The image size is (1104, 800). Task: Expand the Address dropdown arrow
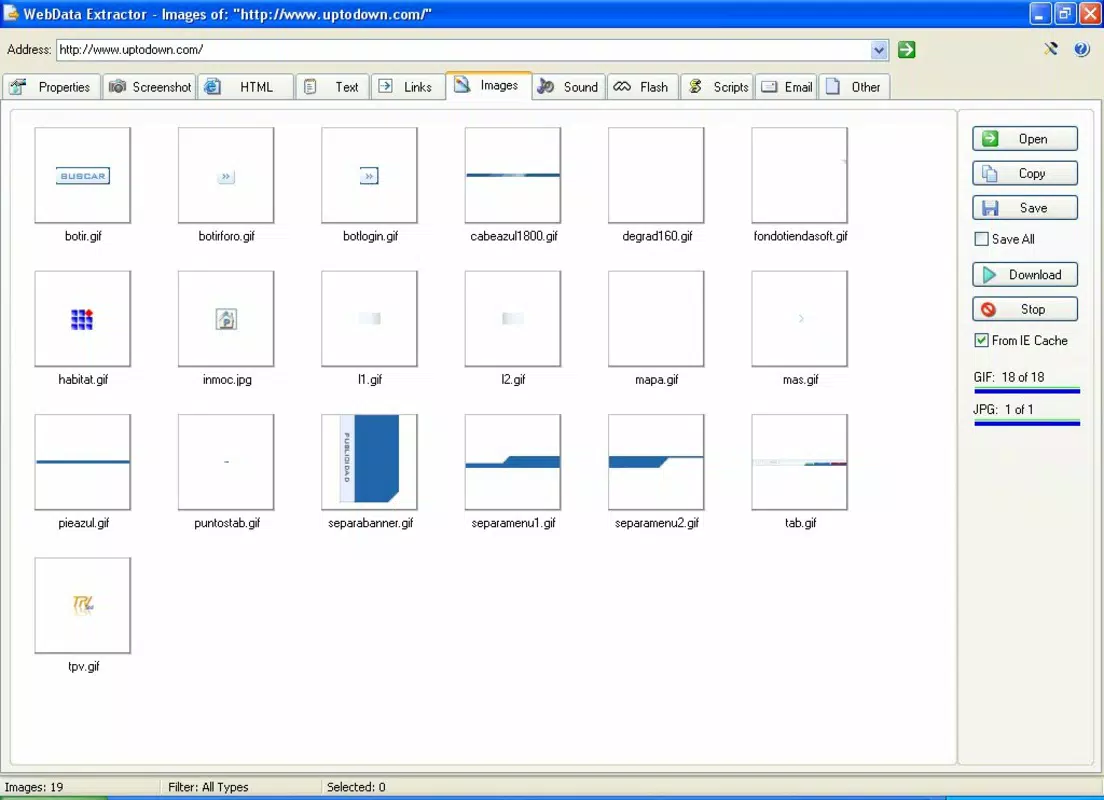[878, 50]
